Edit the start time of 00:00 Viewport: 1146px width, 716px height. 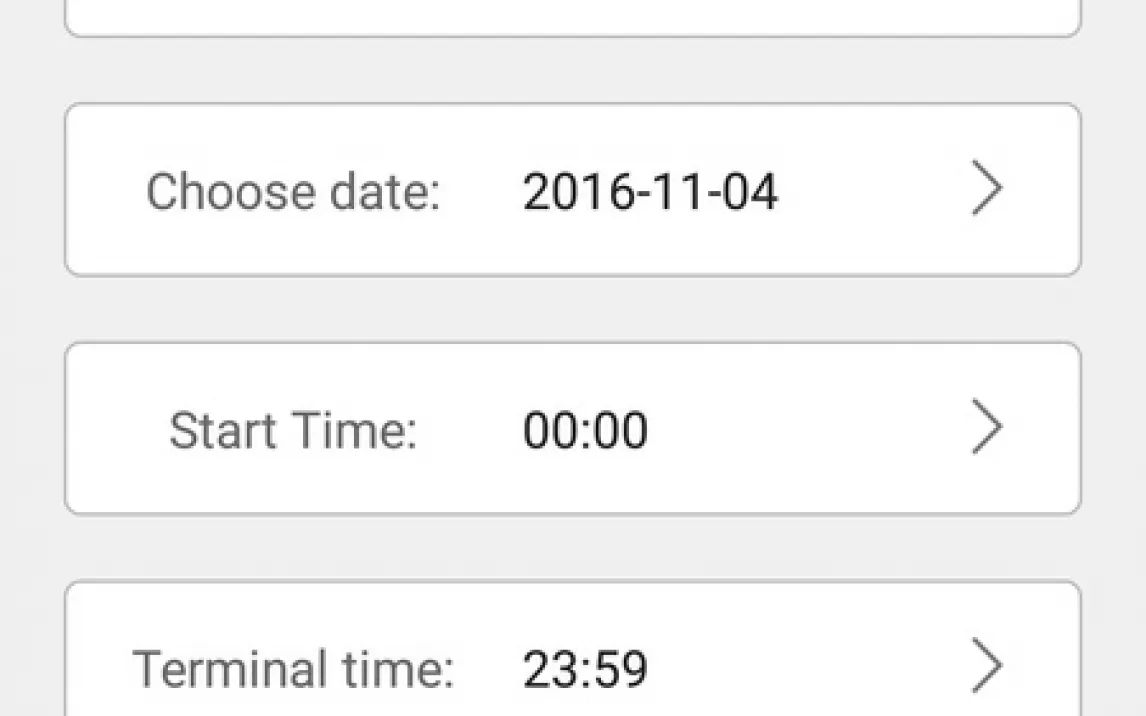coord(585,430)
